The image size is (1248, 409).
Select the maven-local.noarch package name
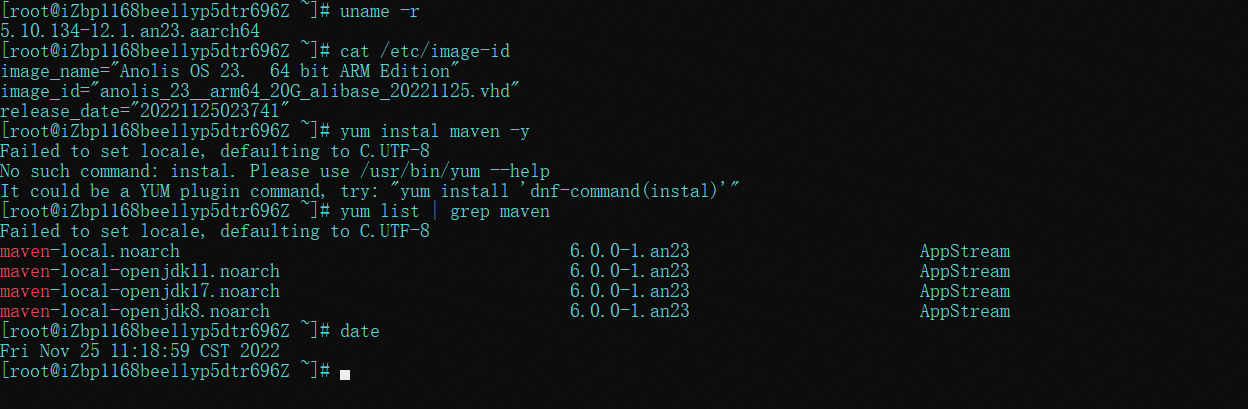tap(90, 251)
